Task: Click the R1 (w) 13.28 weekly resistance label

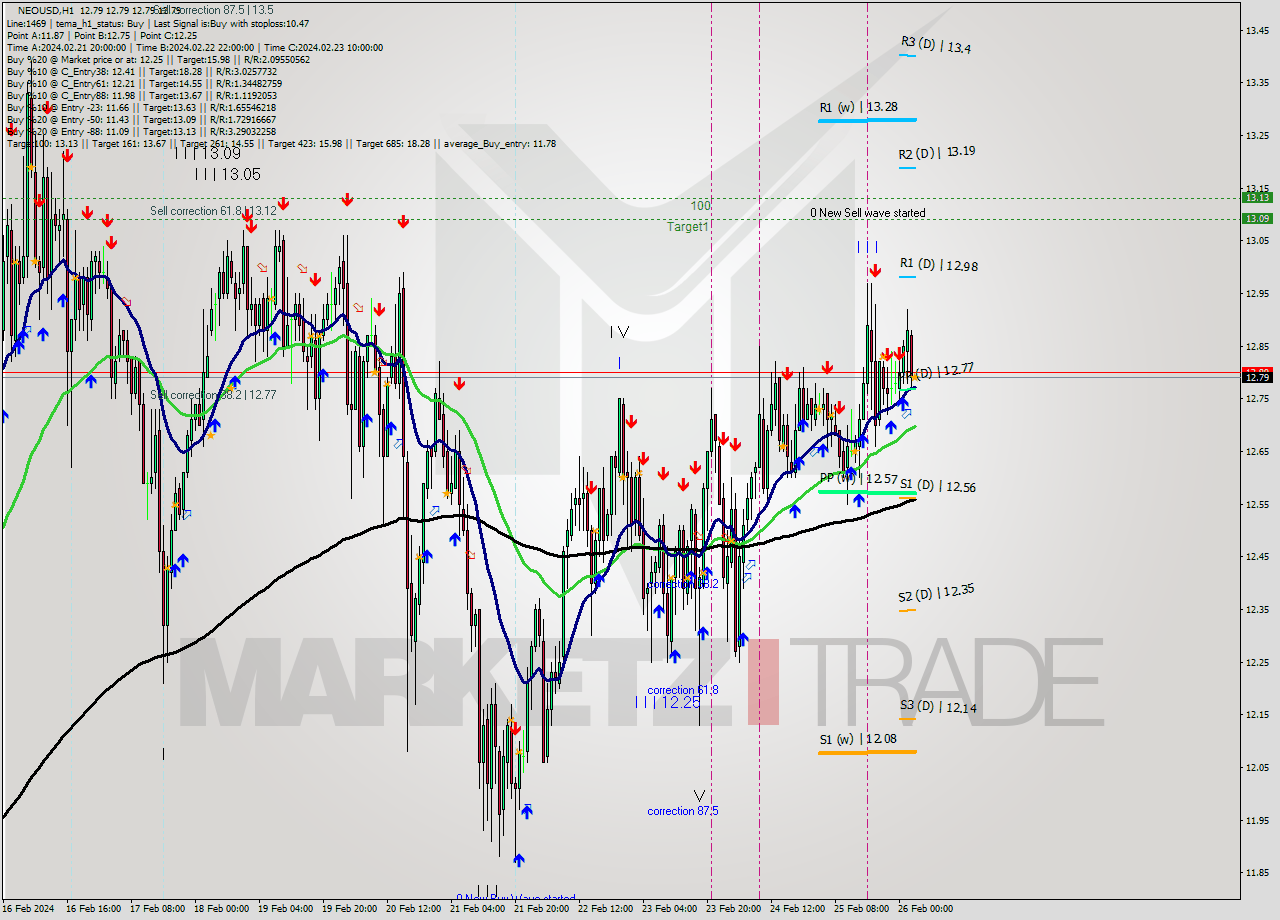Action: tap(858, 107)
